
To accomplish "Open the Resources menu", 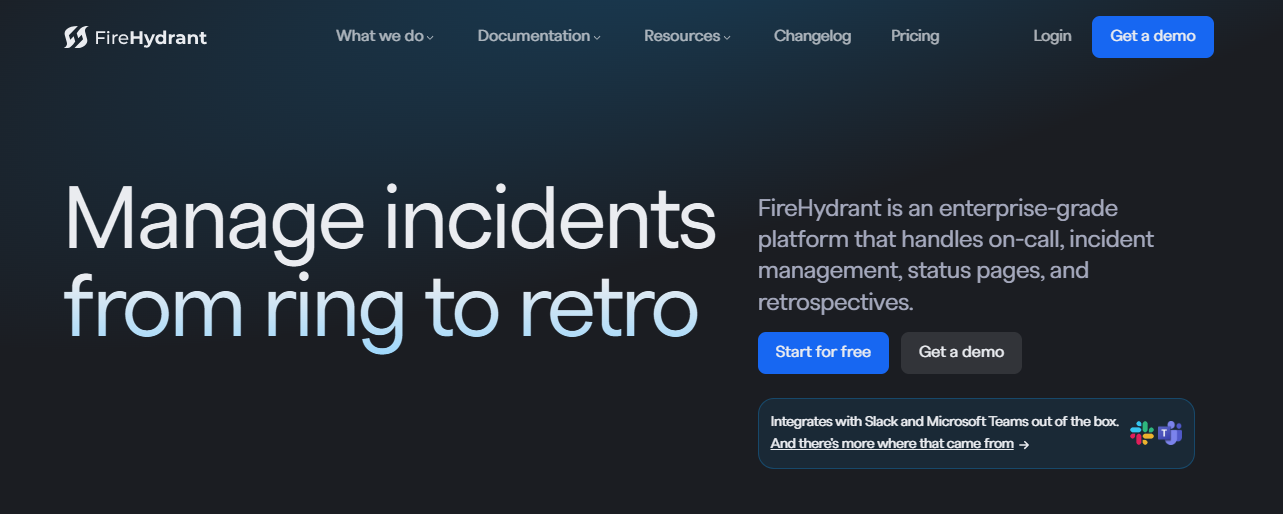I will tap(688, 36).
